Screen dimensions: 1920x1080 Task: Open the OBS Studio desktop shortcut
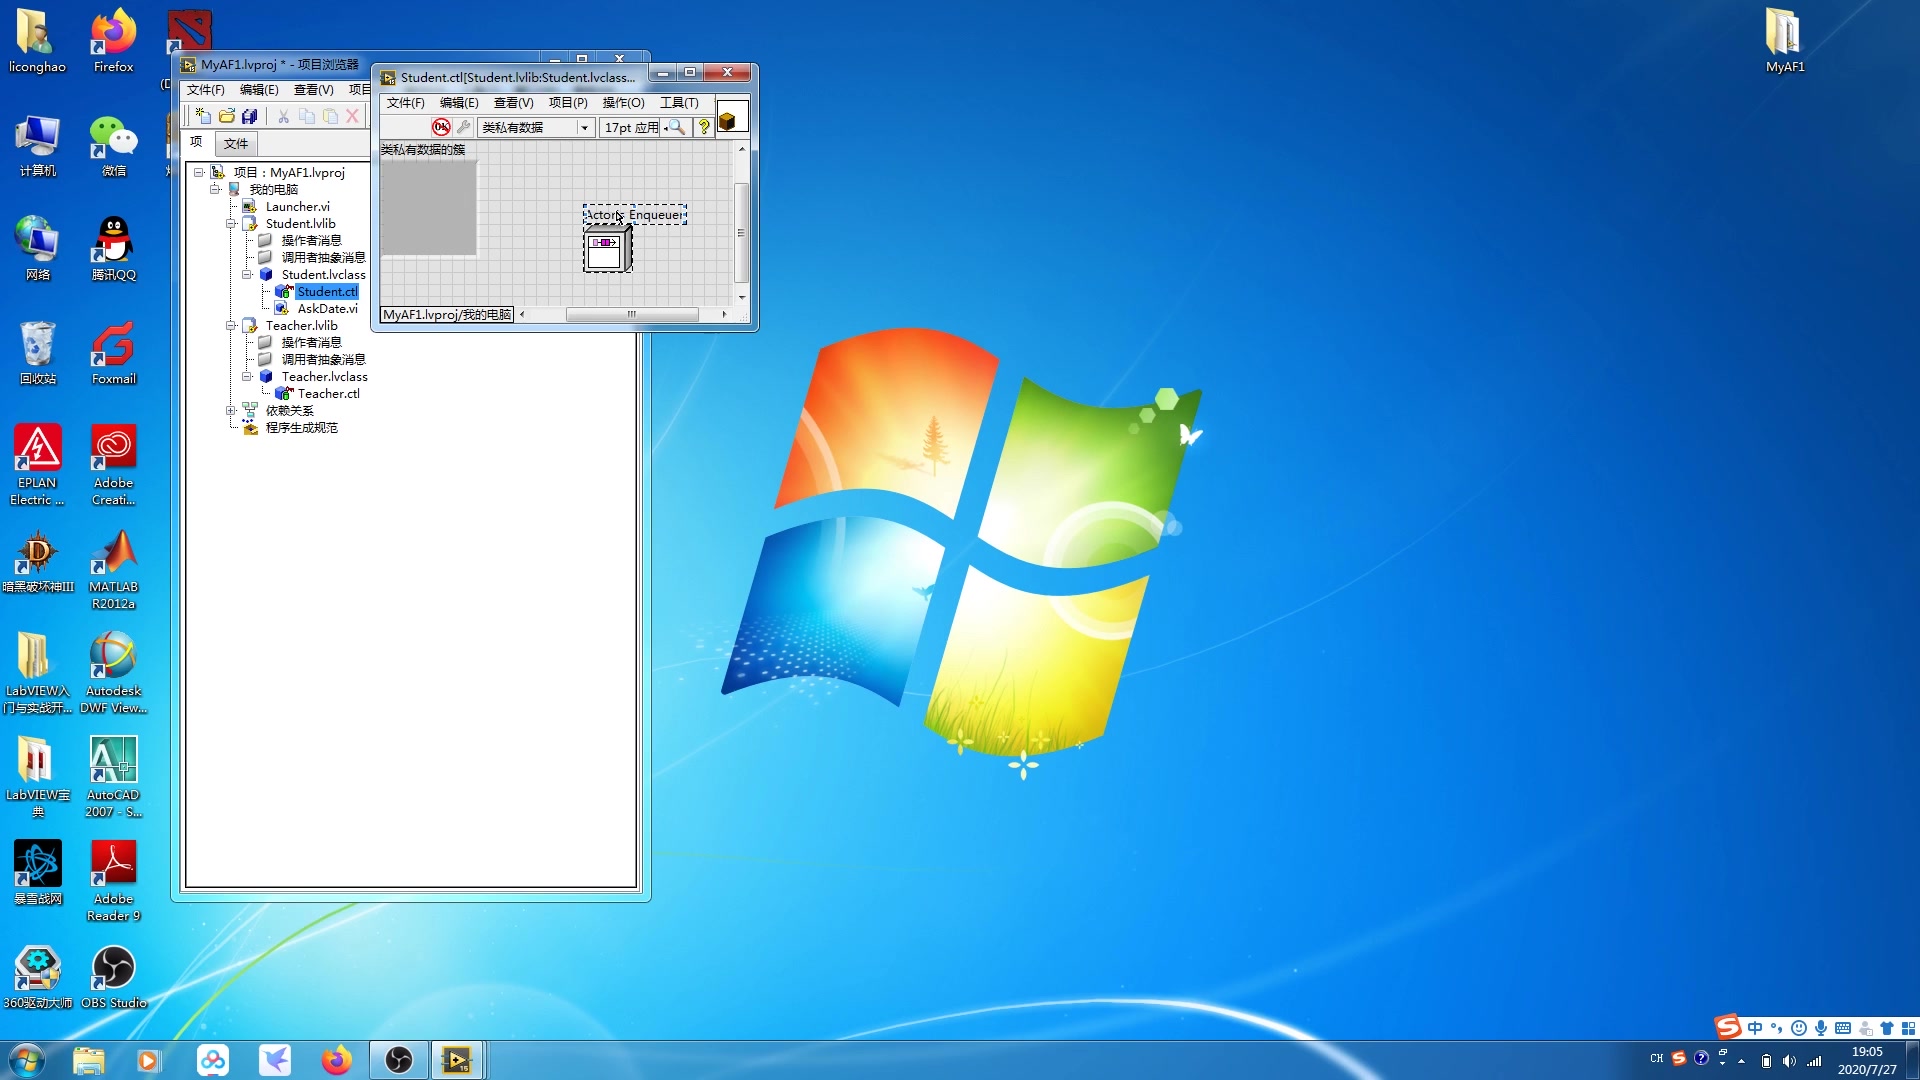click(113, 978)
